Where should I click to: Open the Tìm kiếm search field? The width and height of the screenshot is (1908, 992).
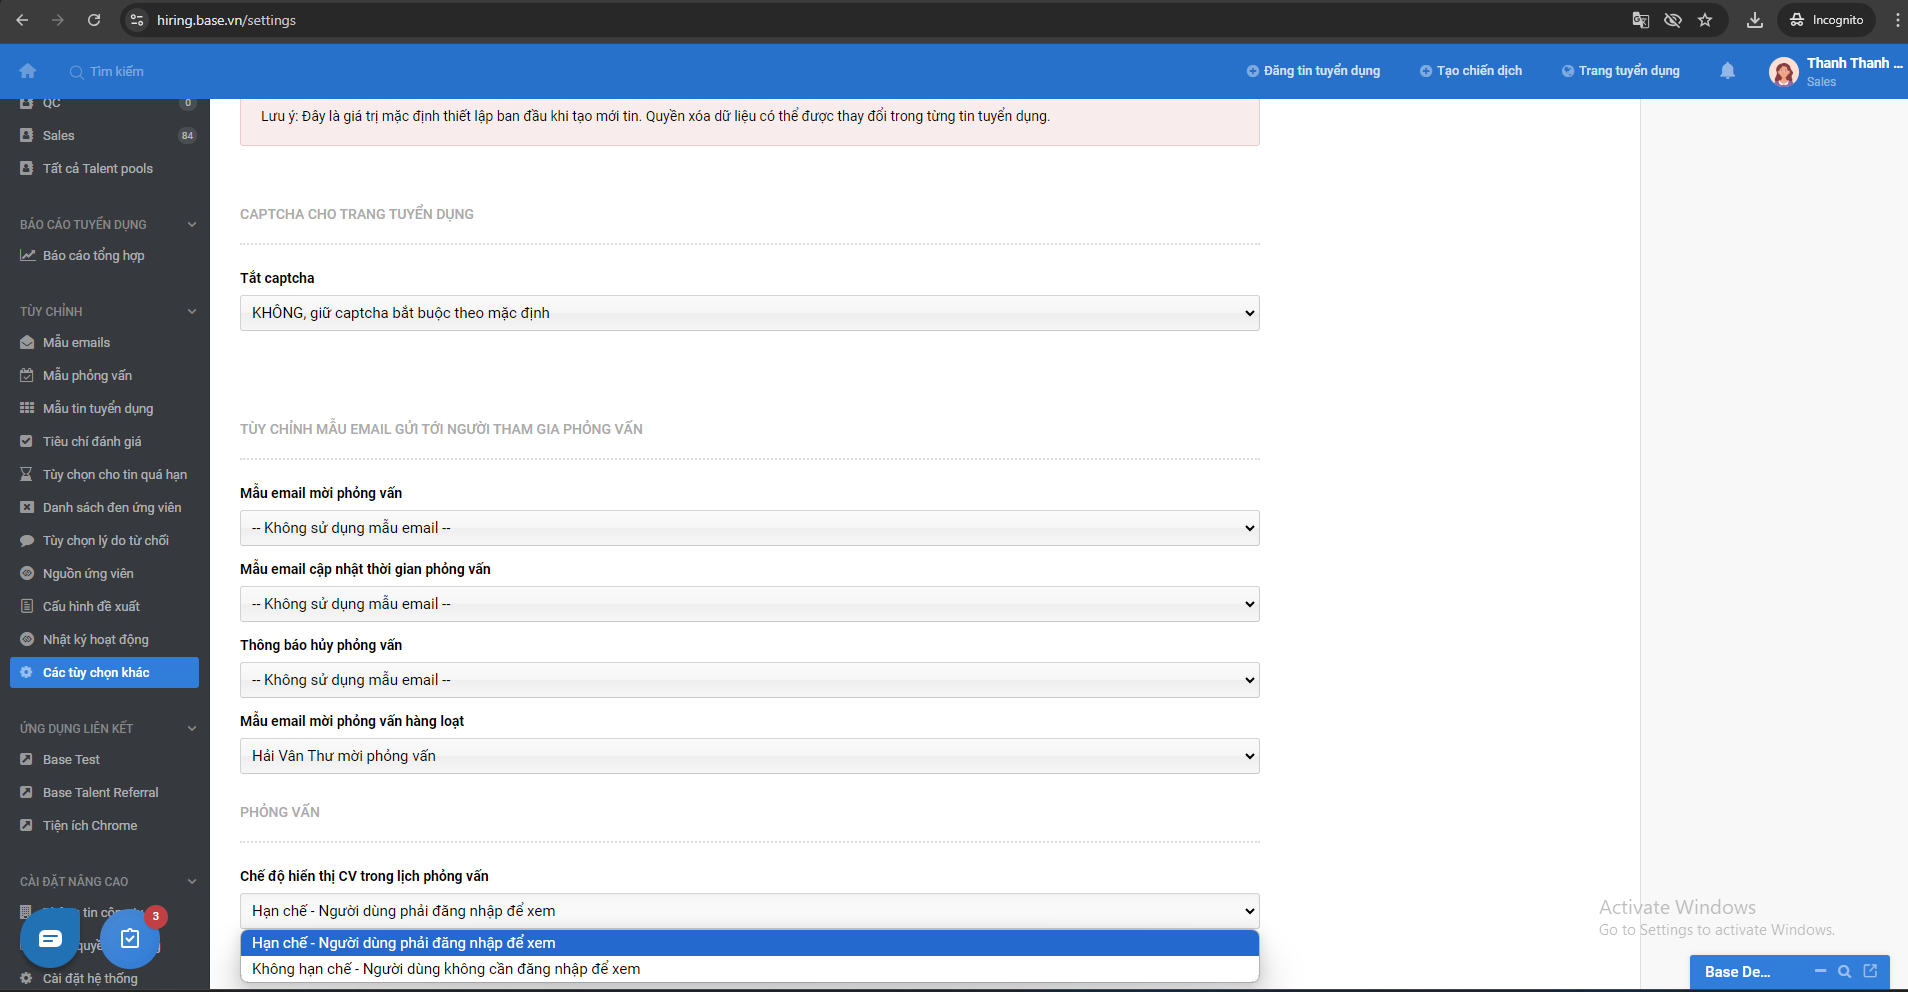point(107,71)
